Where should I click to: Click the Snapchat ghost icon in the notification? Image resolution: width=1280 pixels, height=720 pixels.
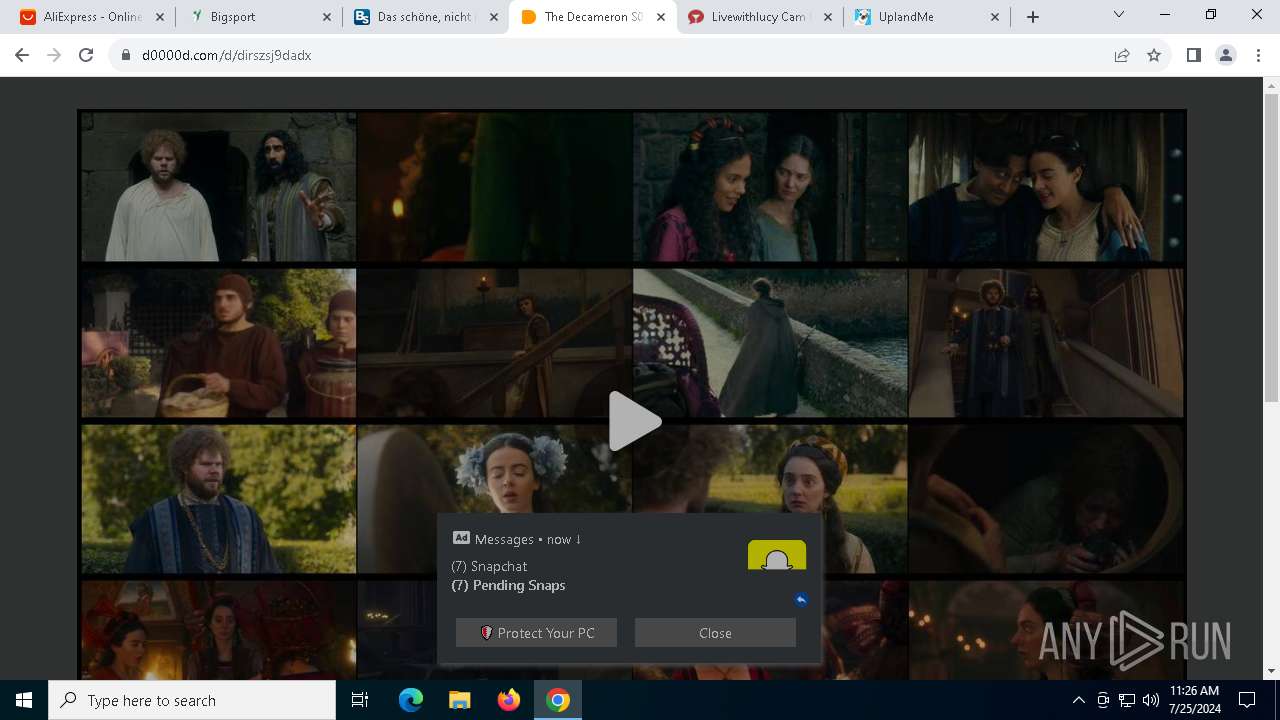click(777, 555)
